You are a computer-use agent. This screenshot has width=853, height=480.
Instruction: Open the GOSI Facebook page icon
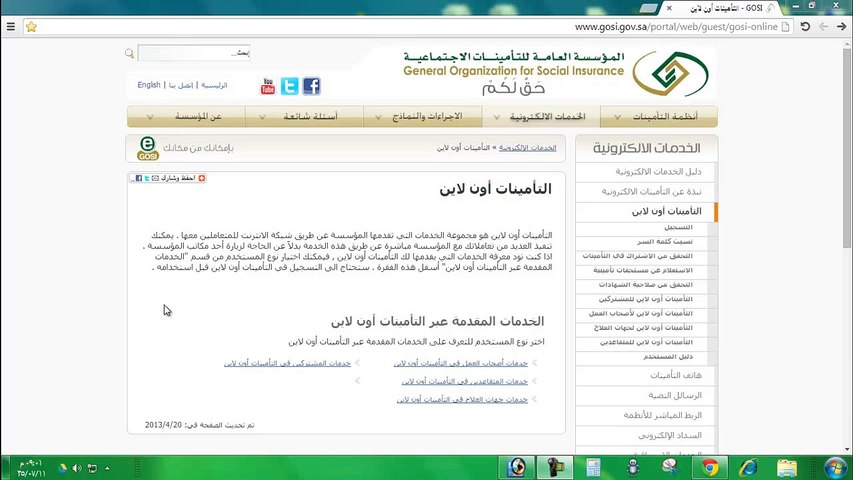pyautogui.click(x=312, y=86)
